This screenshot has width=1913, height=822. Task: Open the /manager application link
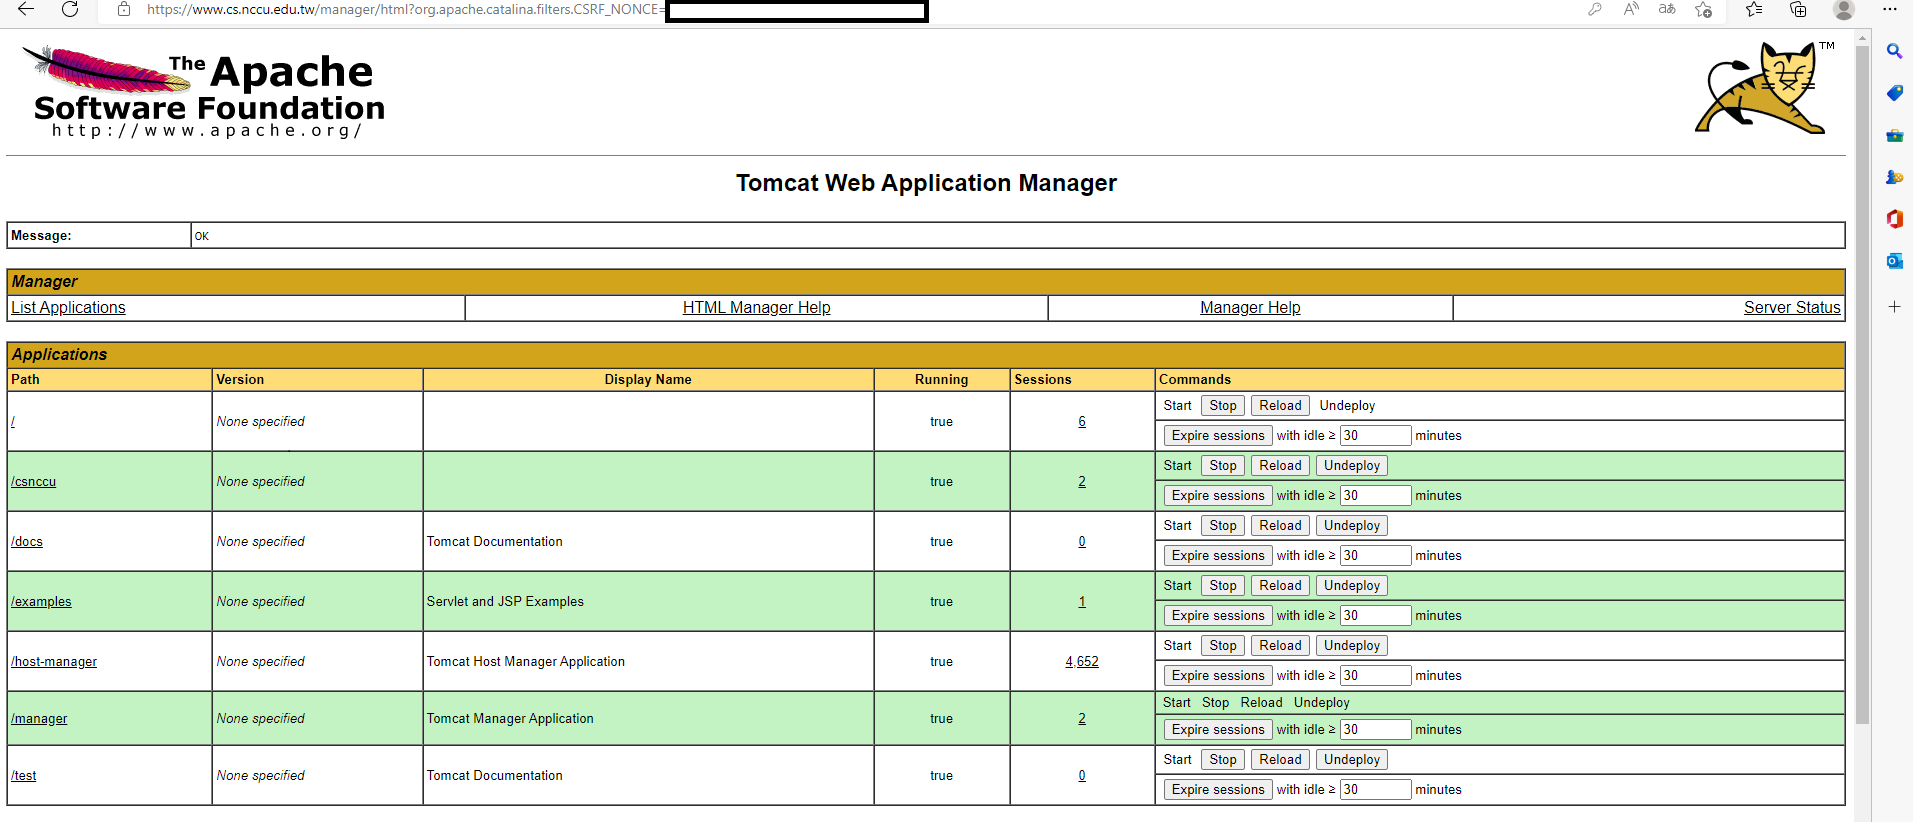click(x=39, y=718)
